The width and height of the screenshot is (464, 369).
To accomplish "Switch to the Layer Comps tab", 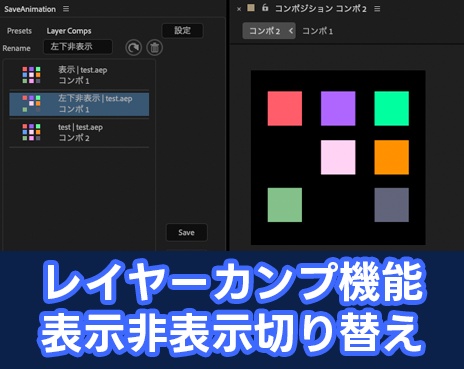I will point(69,31).
